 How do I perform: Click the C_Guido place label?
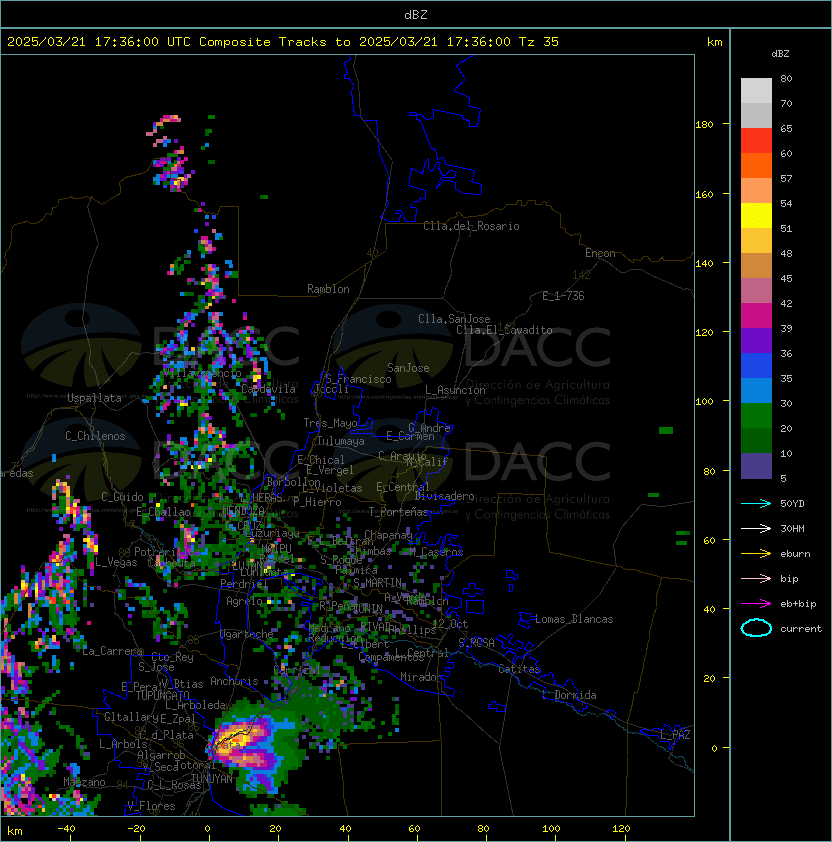(x=122, y=497)
